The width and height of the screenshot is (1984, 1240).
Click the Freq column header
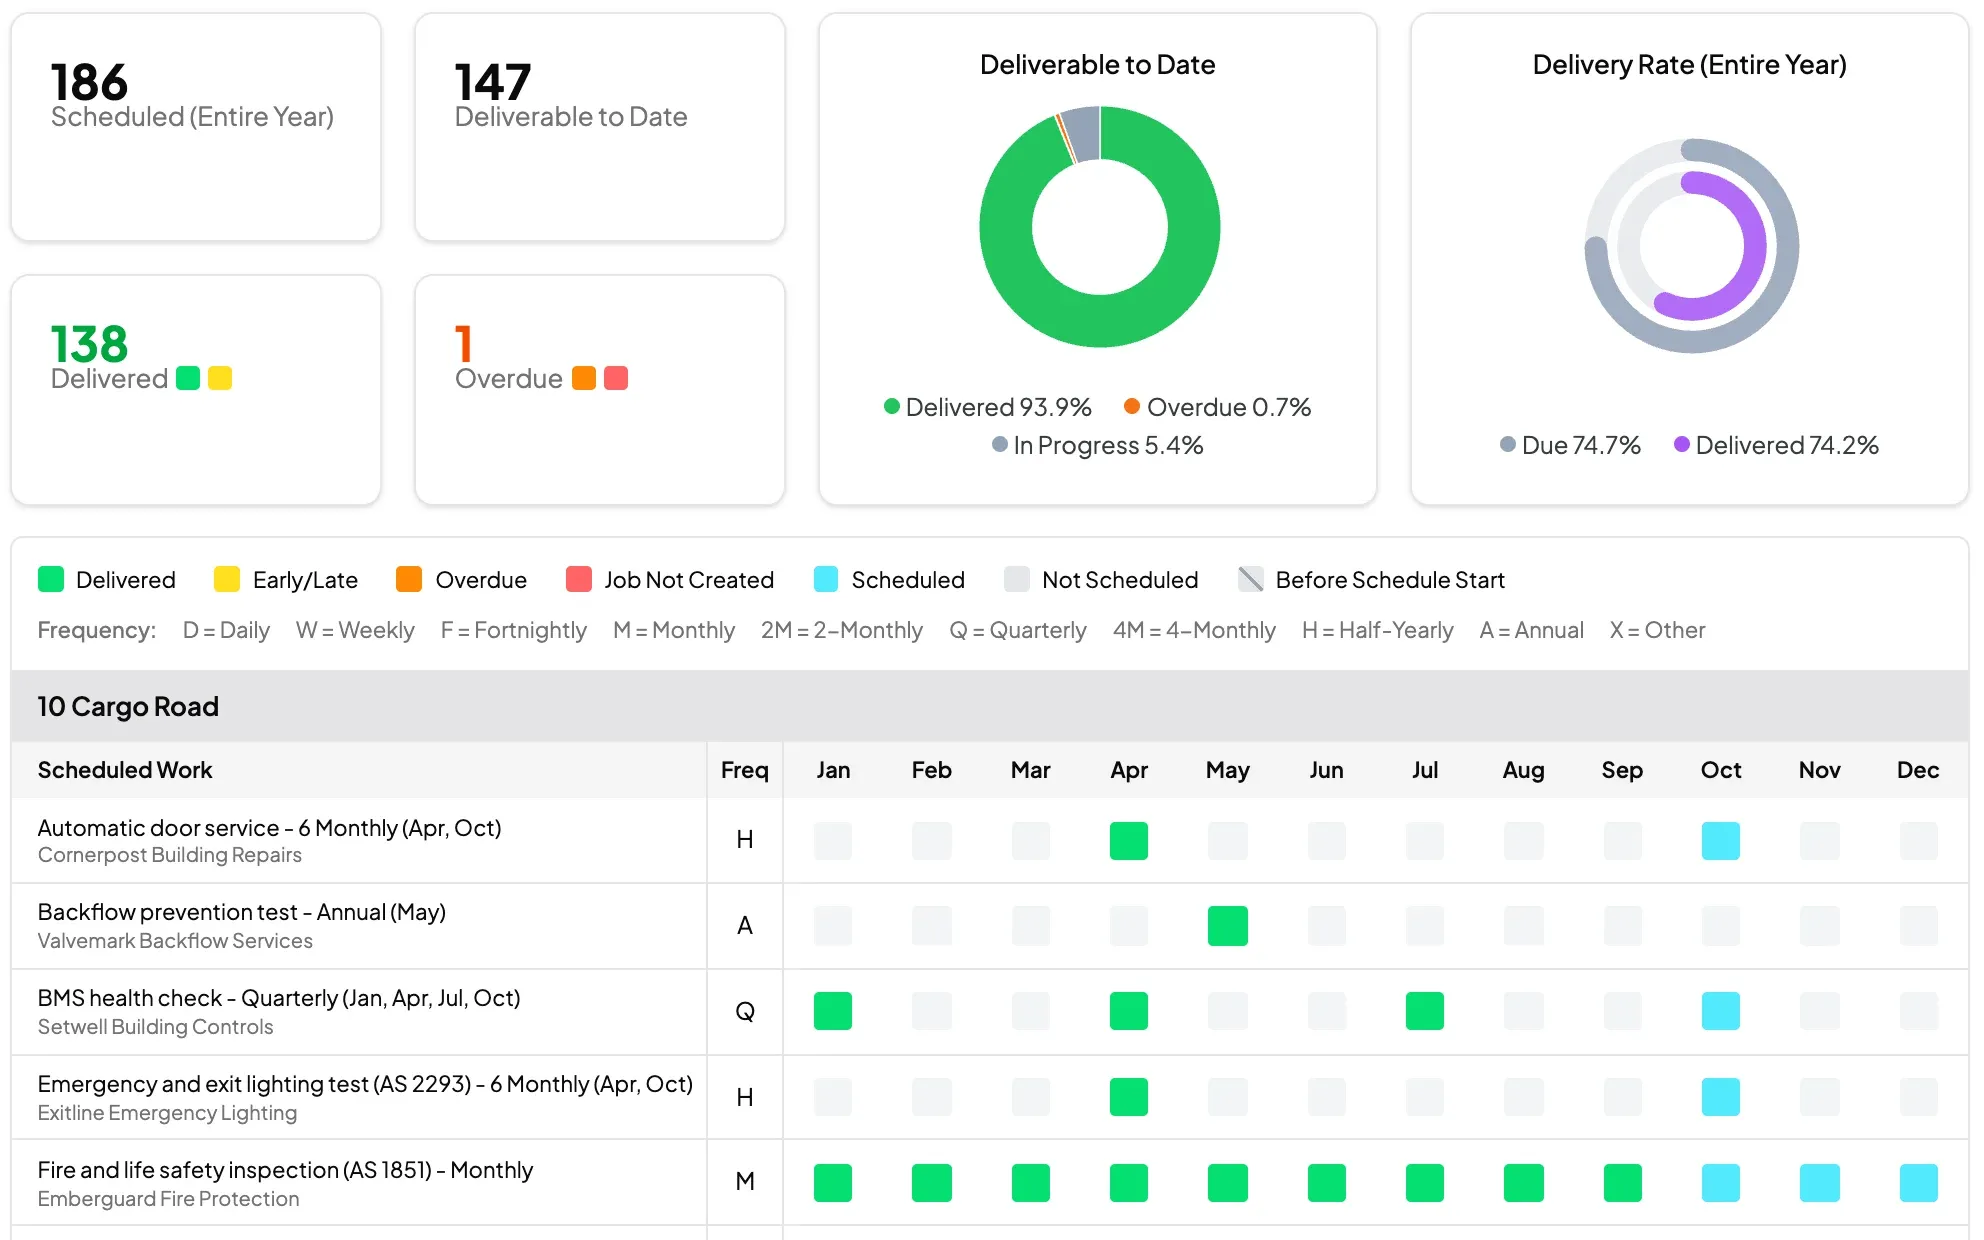[x=745, y=770]
